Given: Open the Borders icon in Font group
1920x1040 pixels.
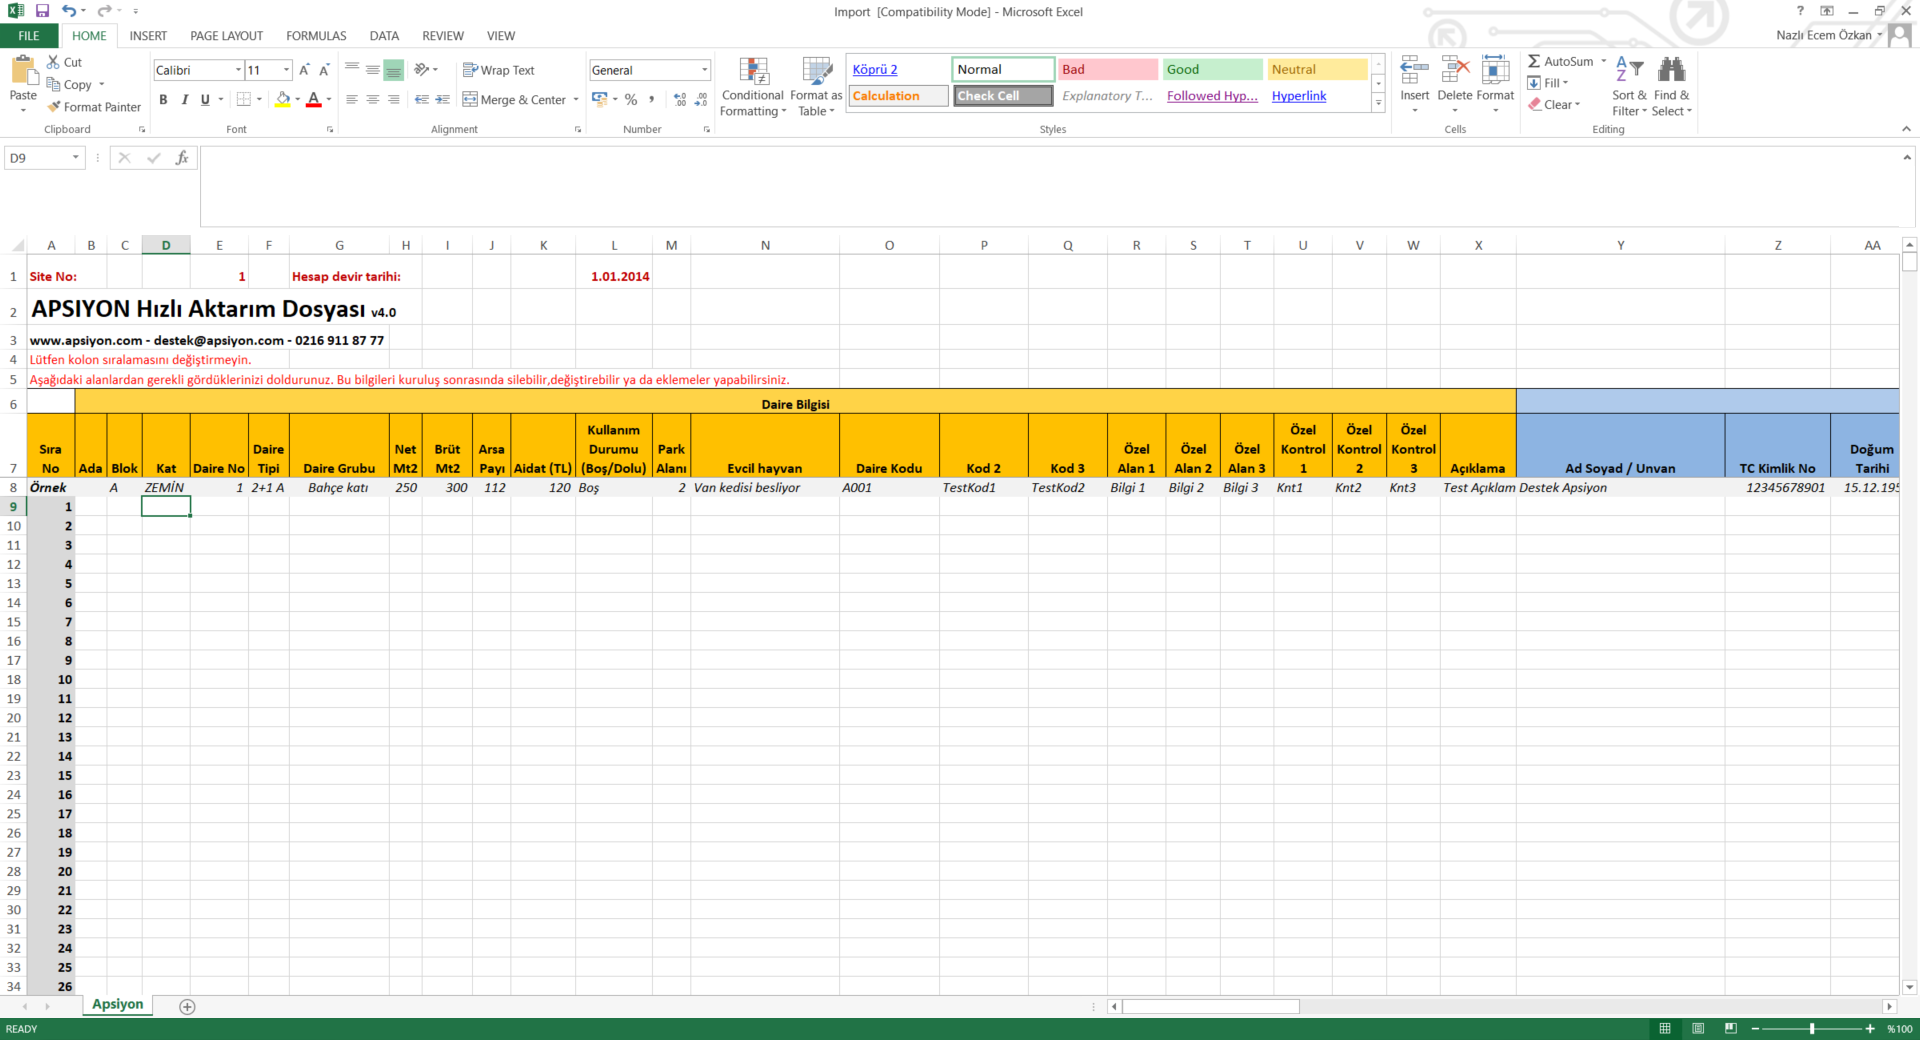Looking at the screenshot, I should [243, 99].
